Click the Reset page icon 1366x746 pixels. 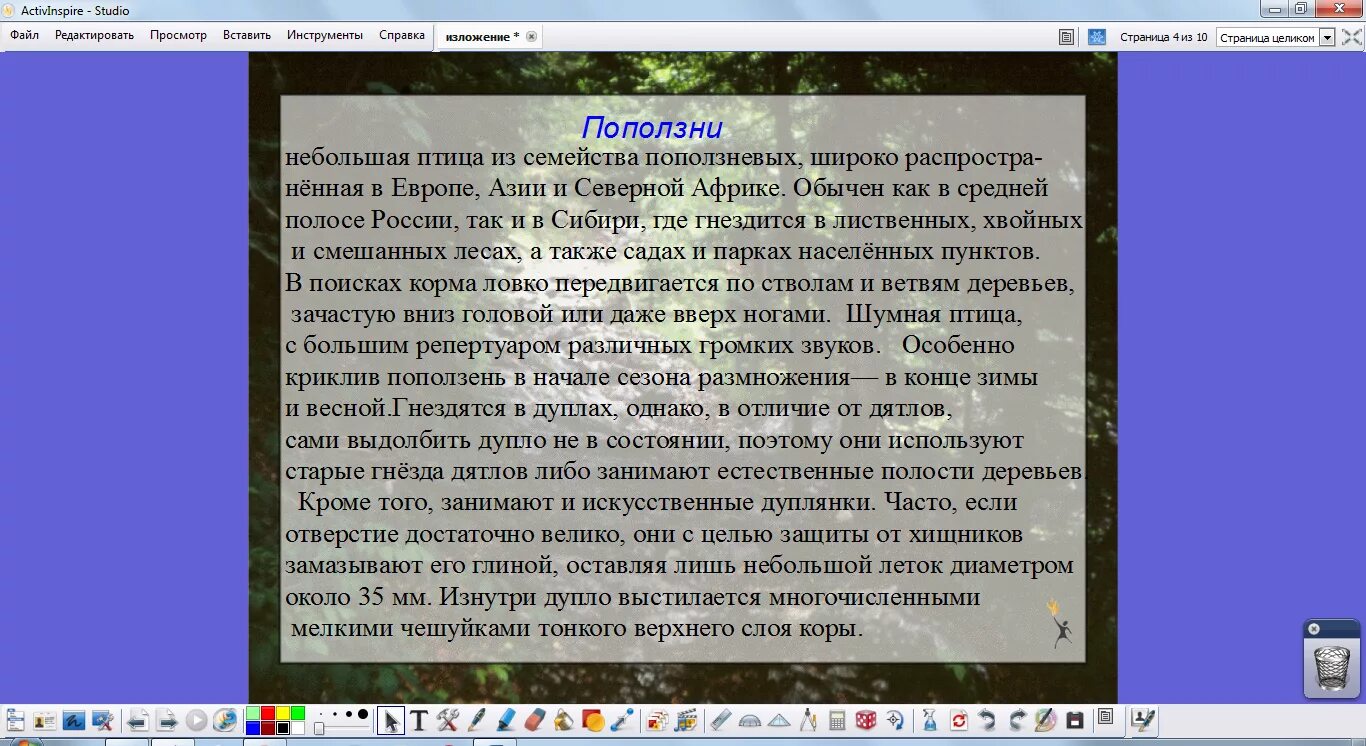958,720
